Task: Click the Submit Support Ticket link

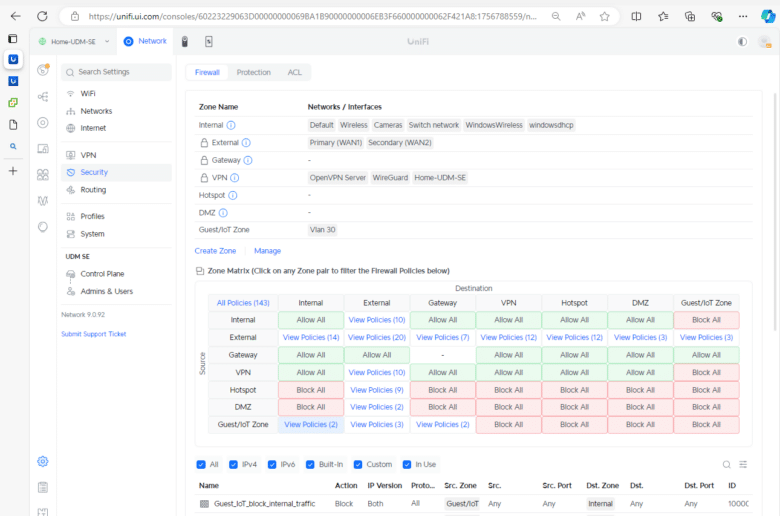Action: 94,334
